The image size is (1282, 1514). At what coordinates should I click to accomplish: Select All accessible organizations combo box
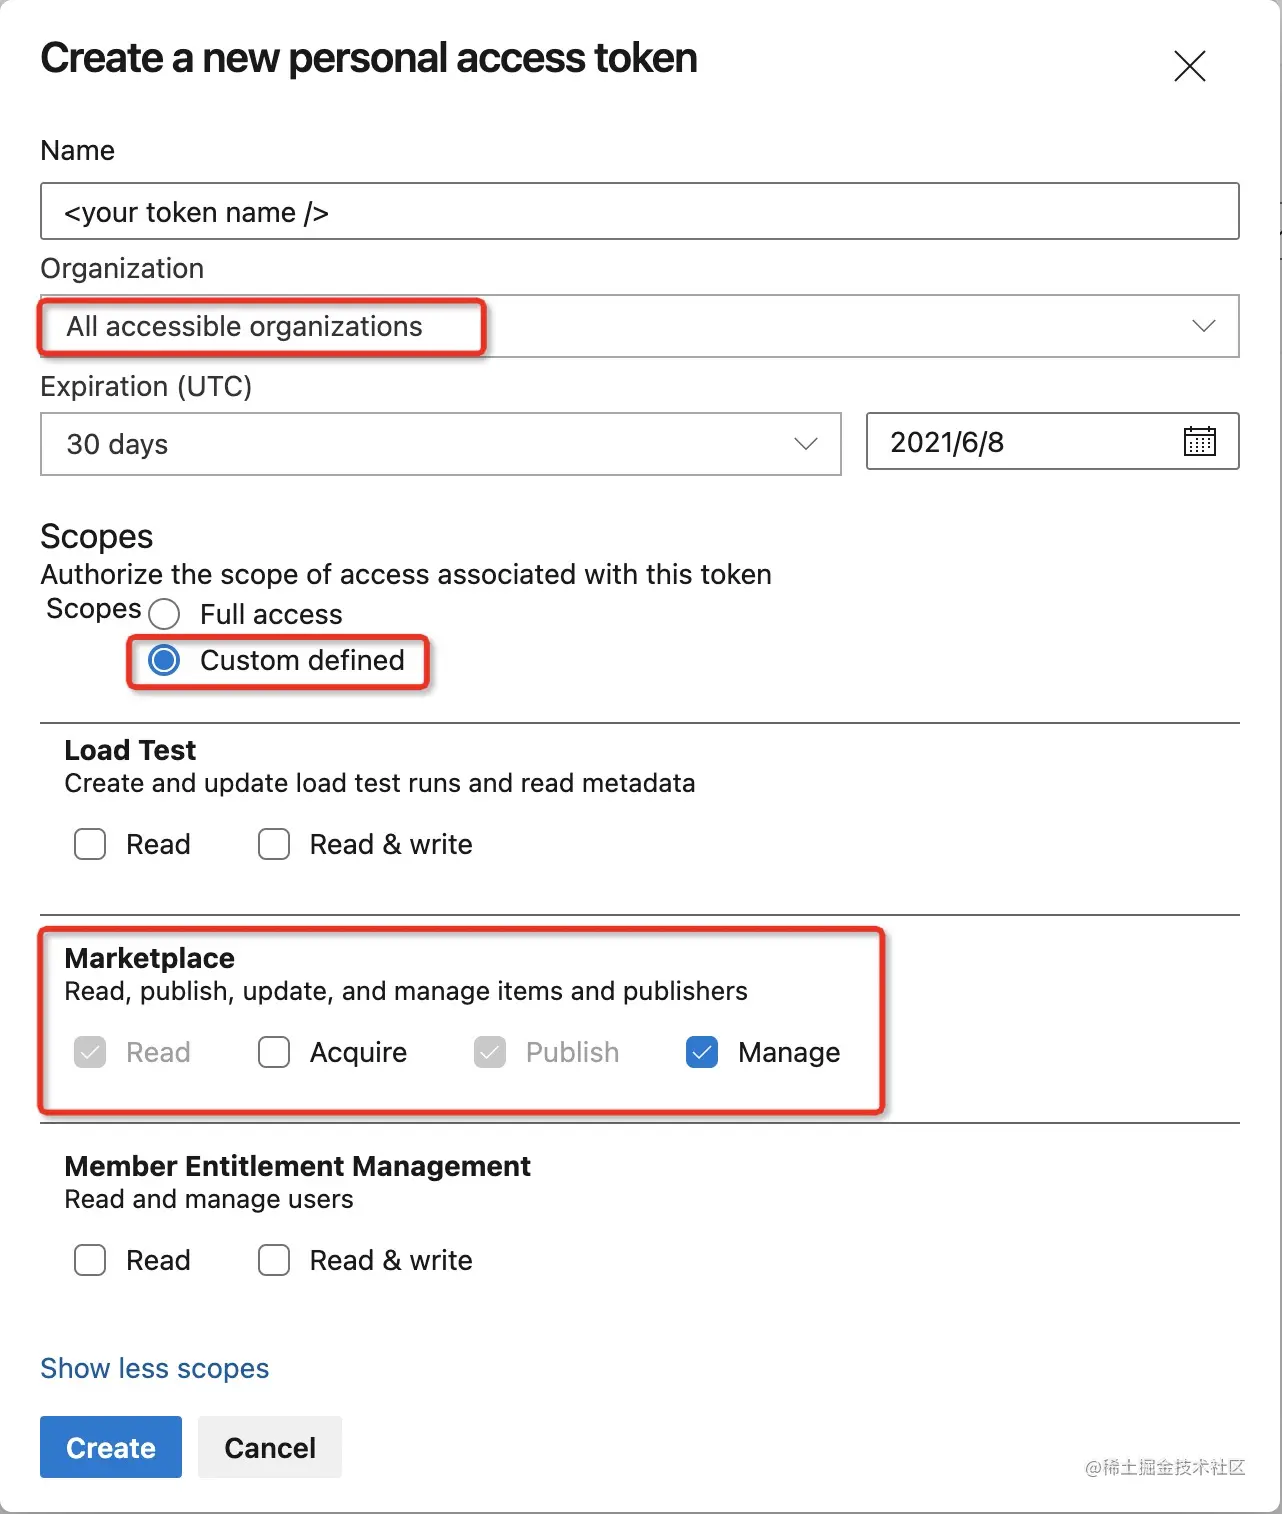click(640, 326)
